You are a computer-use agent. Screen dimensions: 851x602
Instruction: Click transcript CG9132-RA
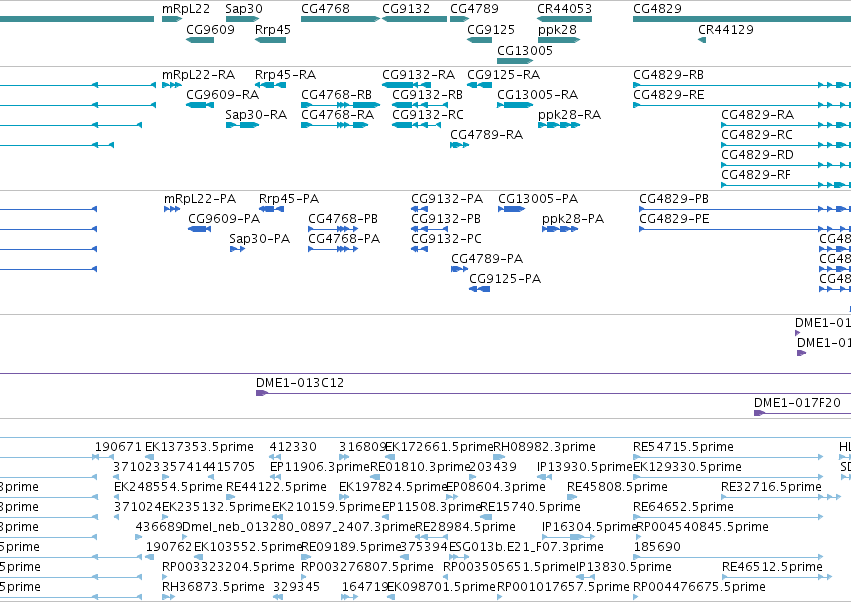[x=407, y=85]
